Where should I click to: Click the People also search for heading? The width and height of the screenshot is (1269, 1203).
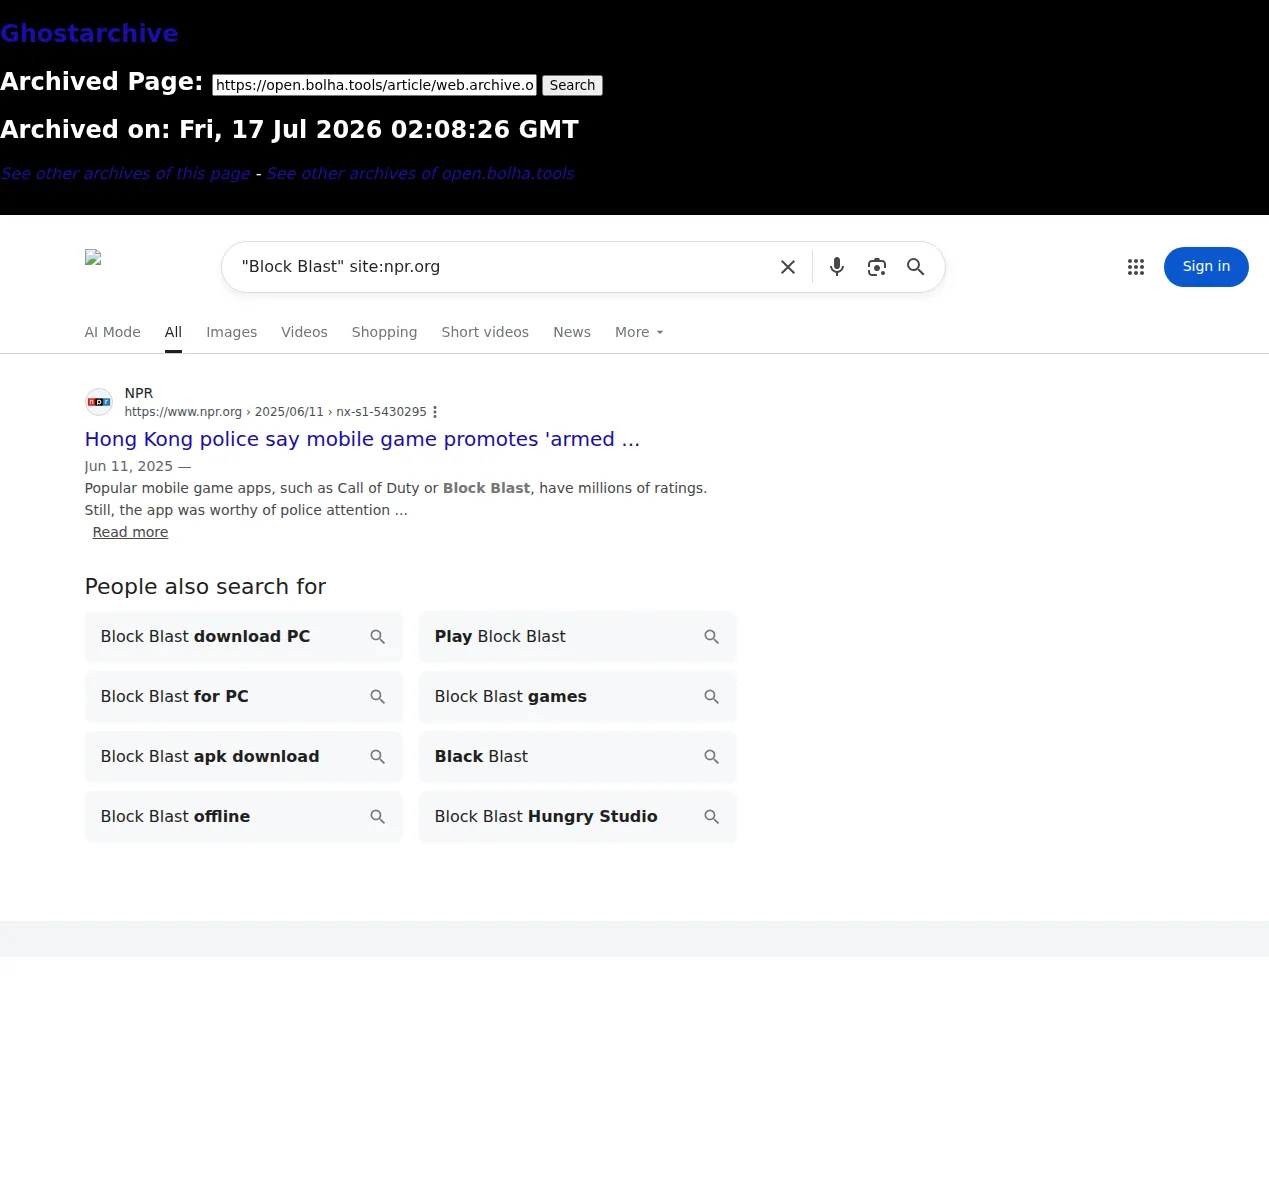click(x=205, y=587)
